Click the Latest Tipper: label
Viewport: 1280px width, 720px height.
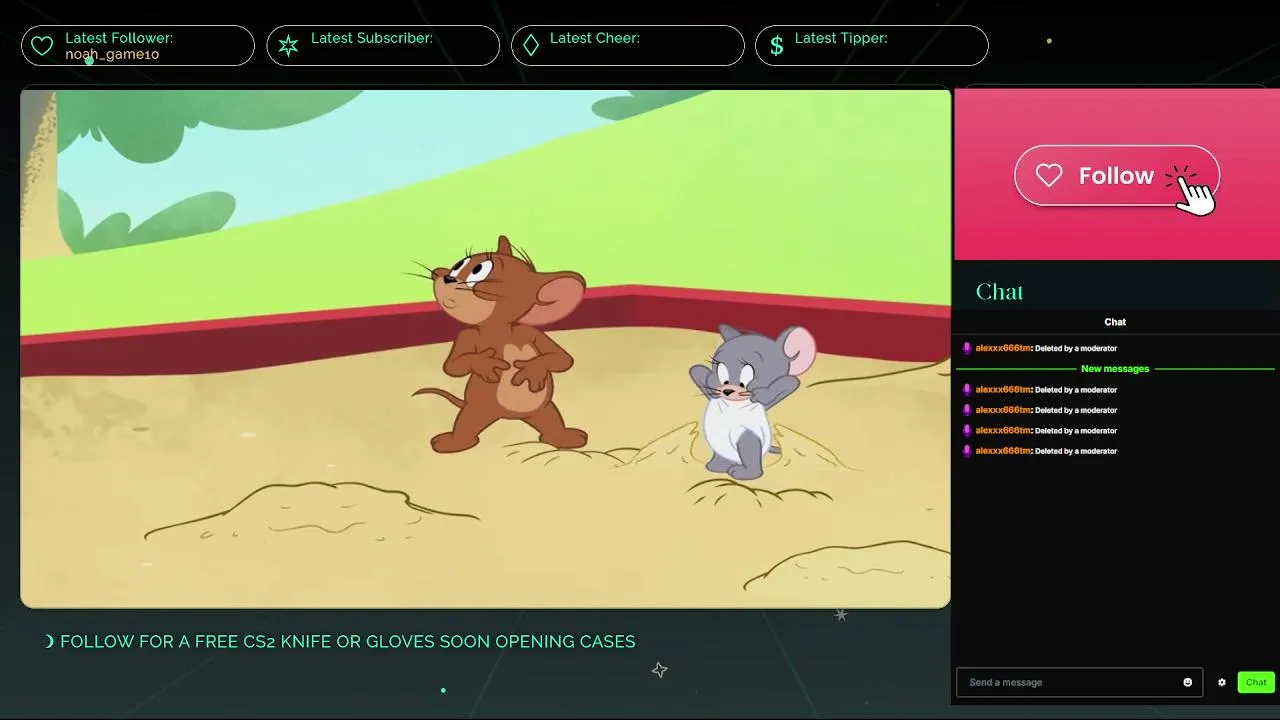[841, 38]
